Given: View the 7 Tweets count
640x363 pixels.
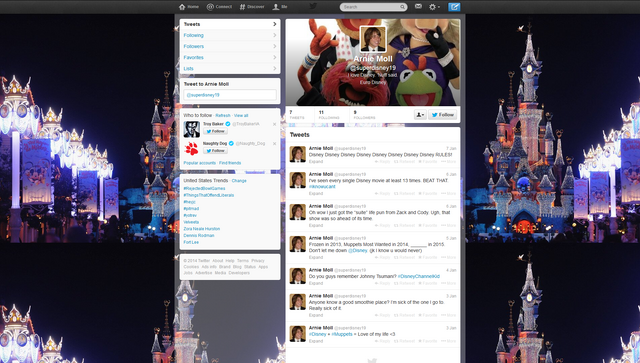Looking at the screenshot, I should [x=297, y=115].
